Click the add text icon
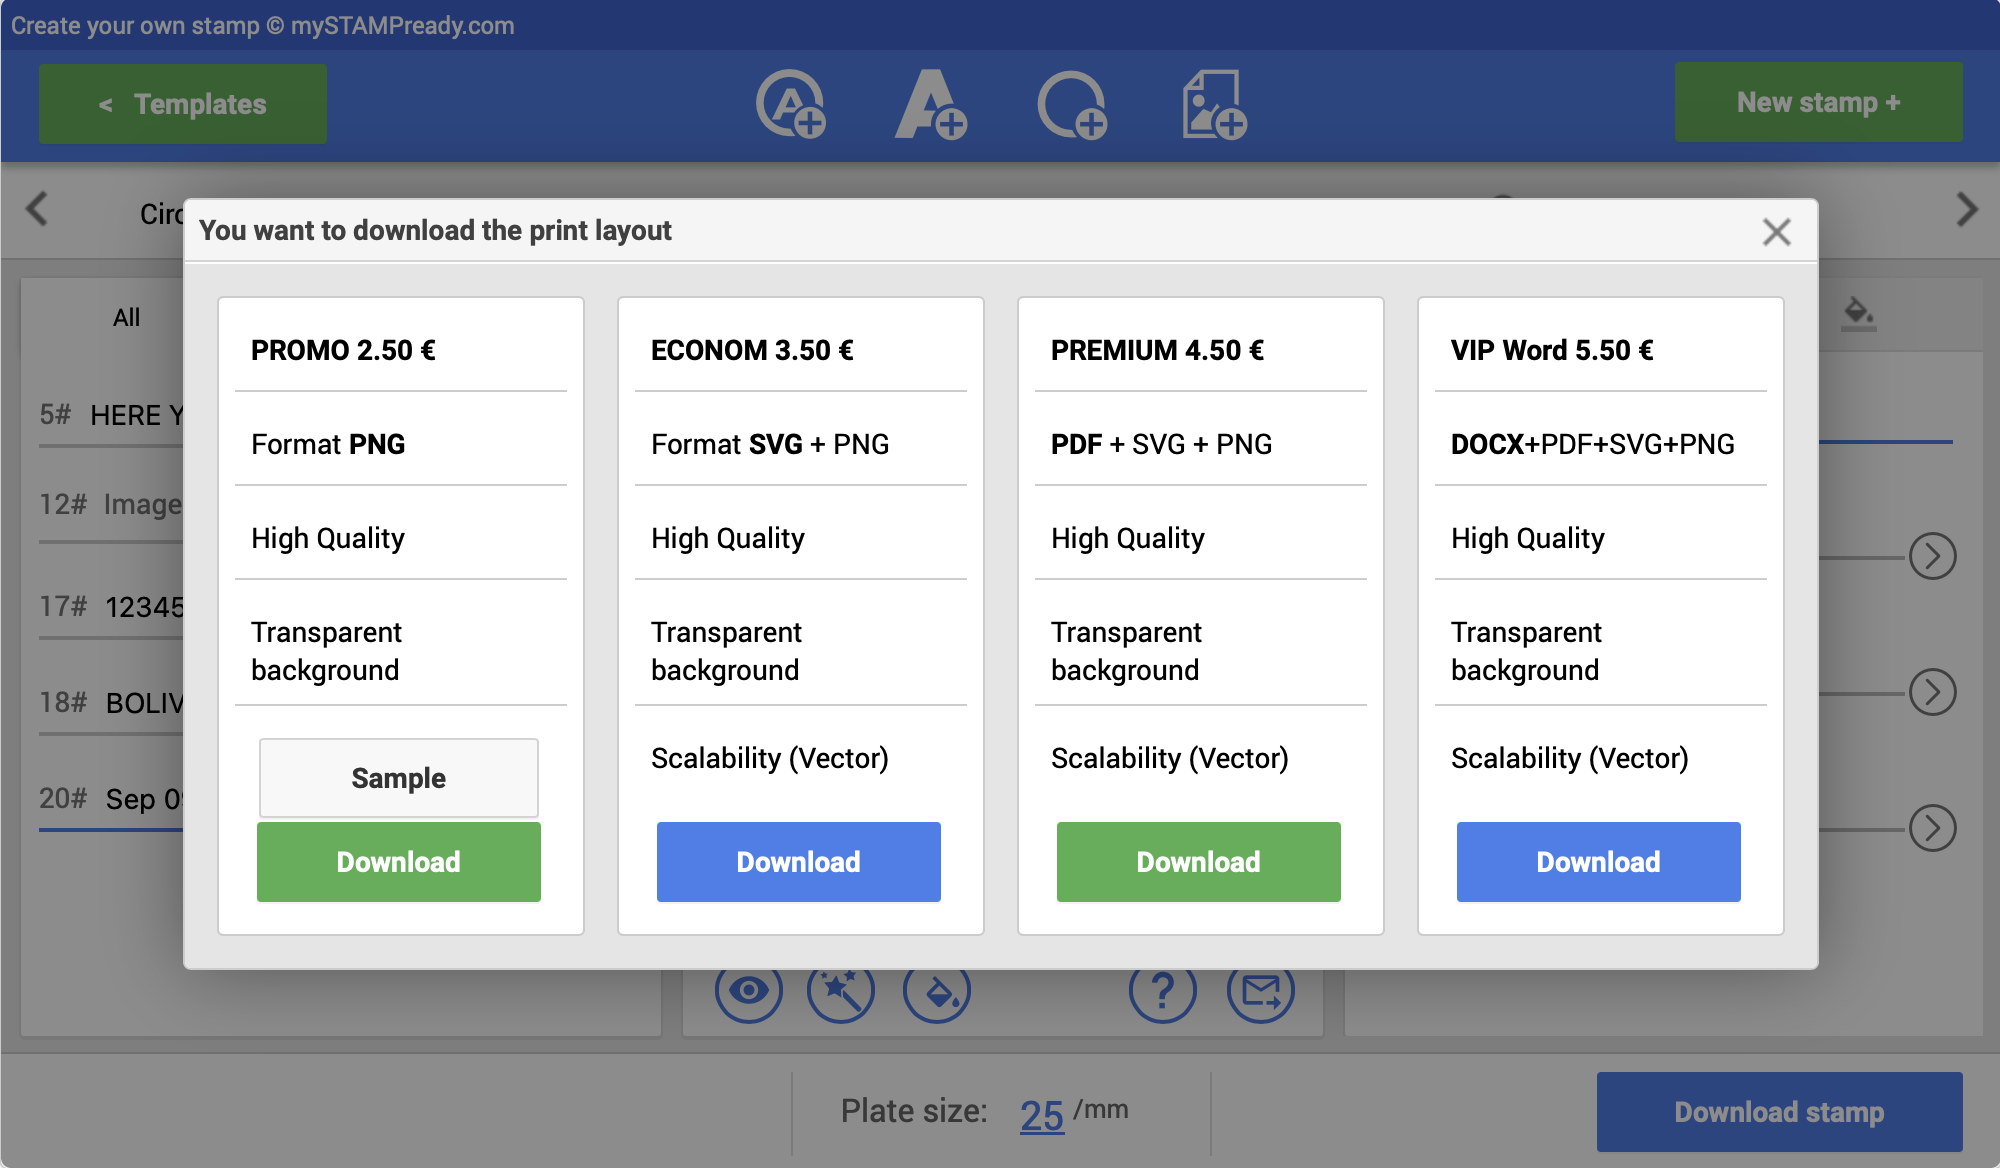 pos(930,104)
